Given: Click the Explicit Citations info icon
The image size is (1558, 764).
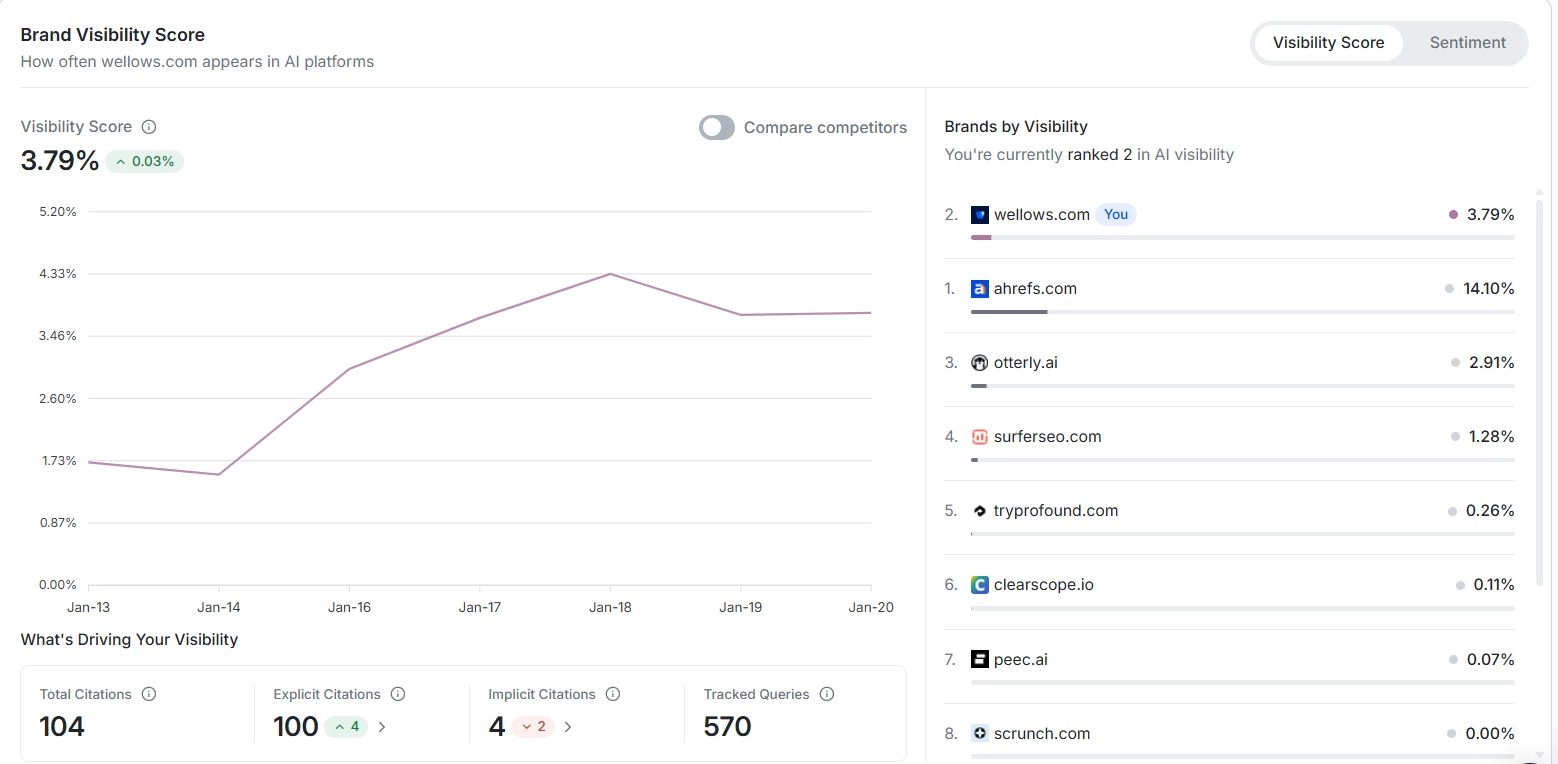Looking at the screenshot, I should coord(398,694).
